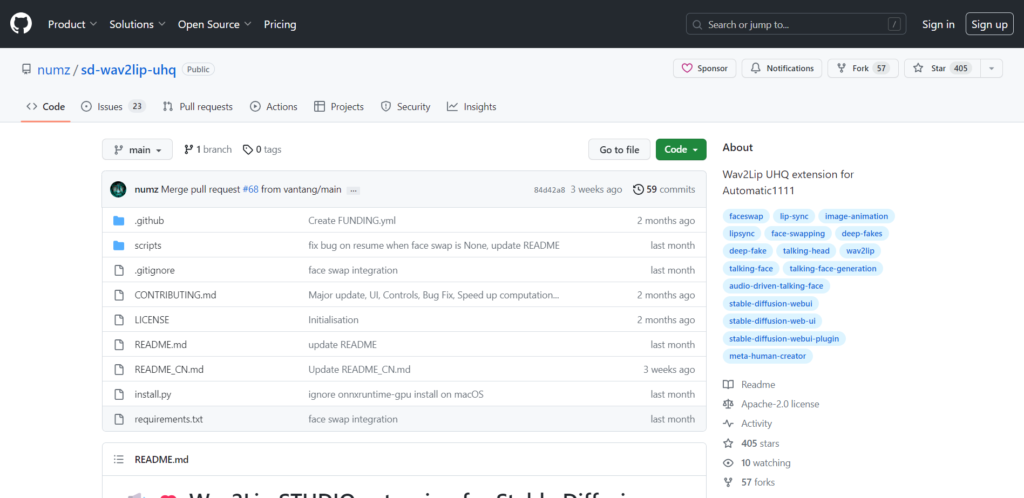The width and height of the screenshot is (1024, 498).
Task: Open the numz owner profile link
Action: point(54,70)
